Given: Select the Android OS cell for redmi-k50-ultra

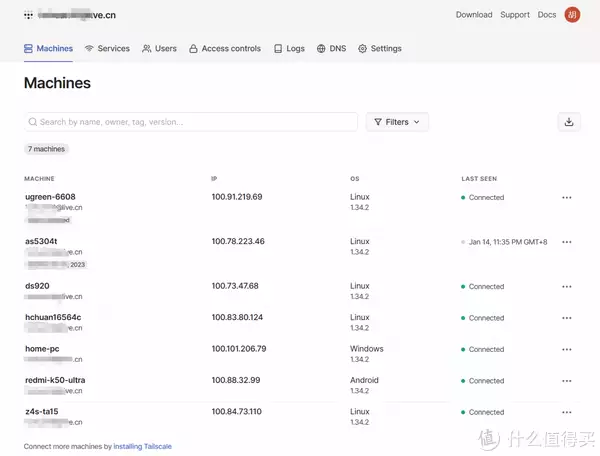Looking at the screenshot, I should pyautogui.click(x=364, y=380).
